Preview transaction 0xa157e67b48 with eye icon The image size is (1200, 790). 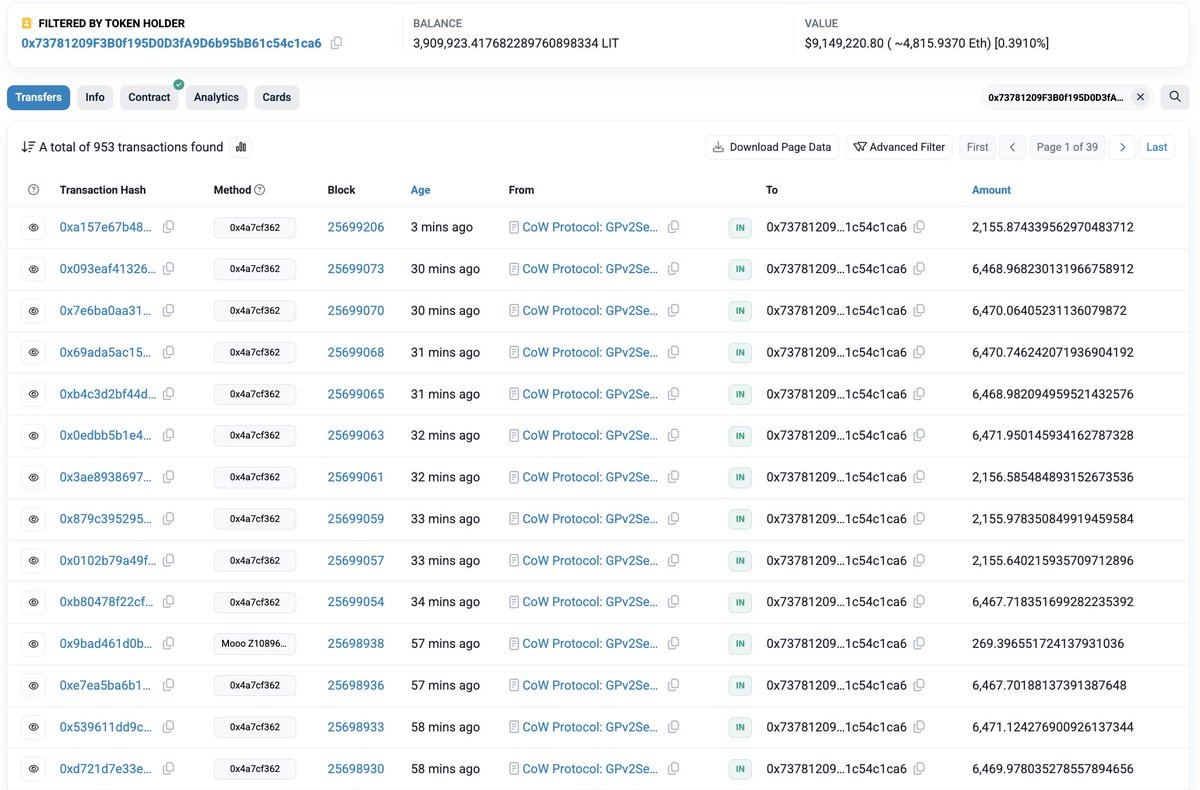pos(33,228)
